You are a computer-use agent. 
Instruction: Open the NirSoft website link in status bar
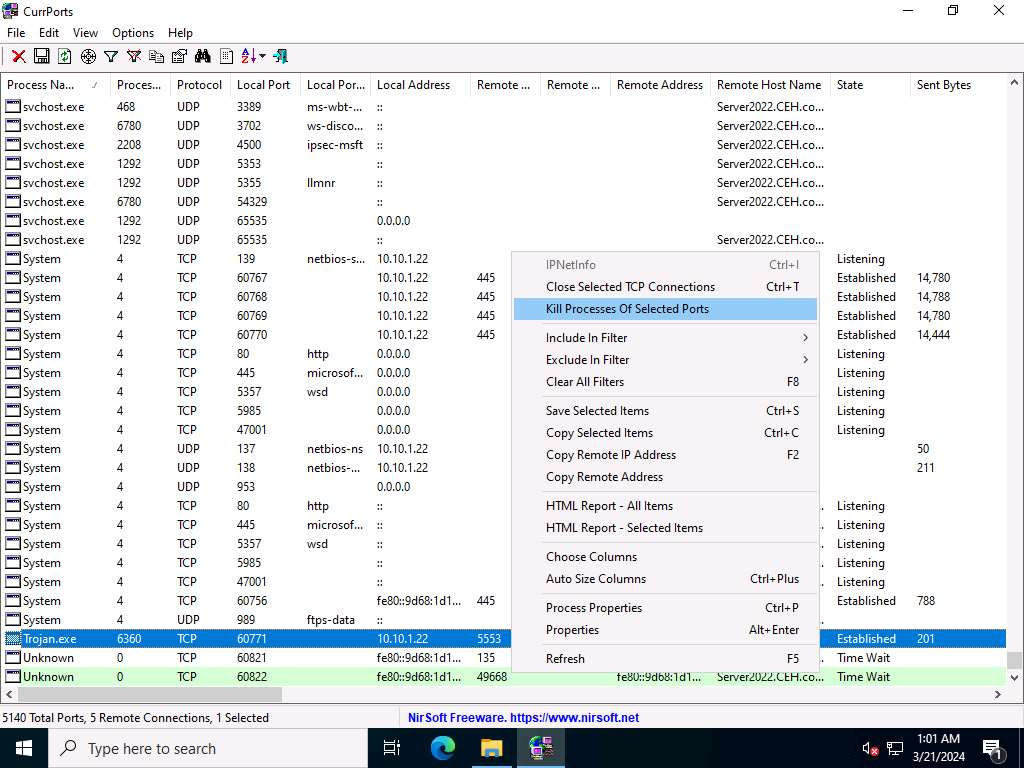point(523,718)
